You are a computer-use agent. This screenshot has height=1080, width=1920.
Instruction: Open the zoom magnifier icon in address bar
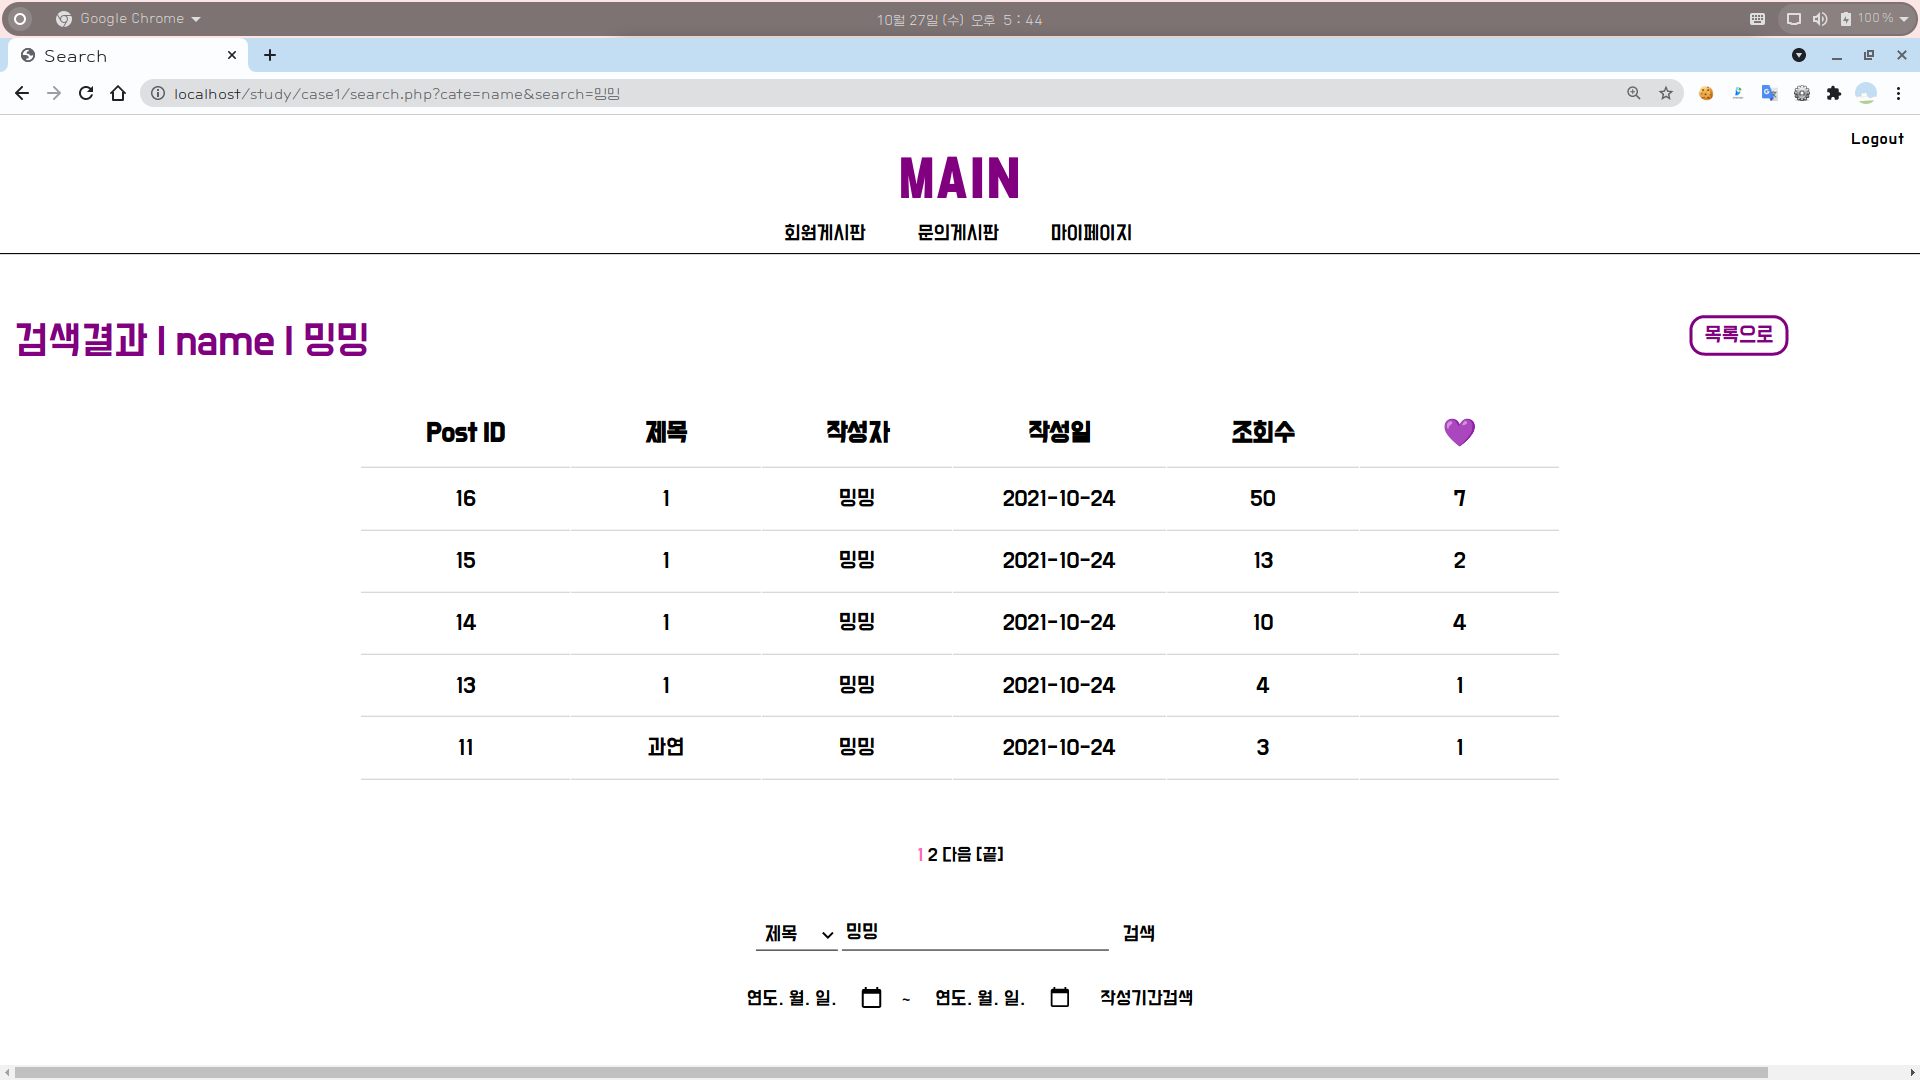[x=1634, y=93]
